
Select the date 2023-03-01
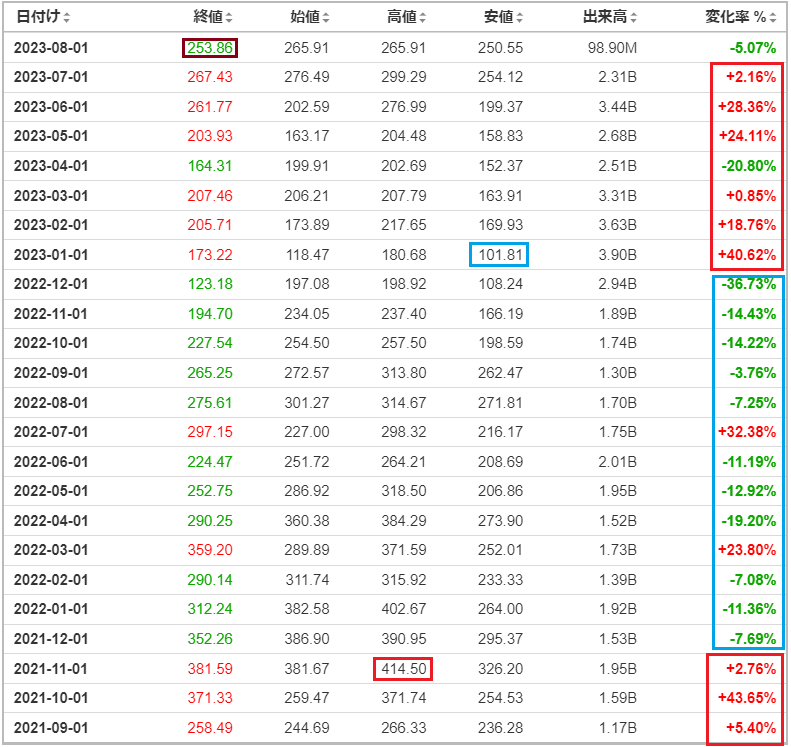click(x=51, y=196)
